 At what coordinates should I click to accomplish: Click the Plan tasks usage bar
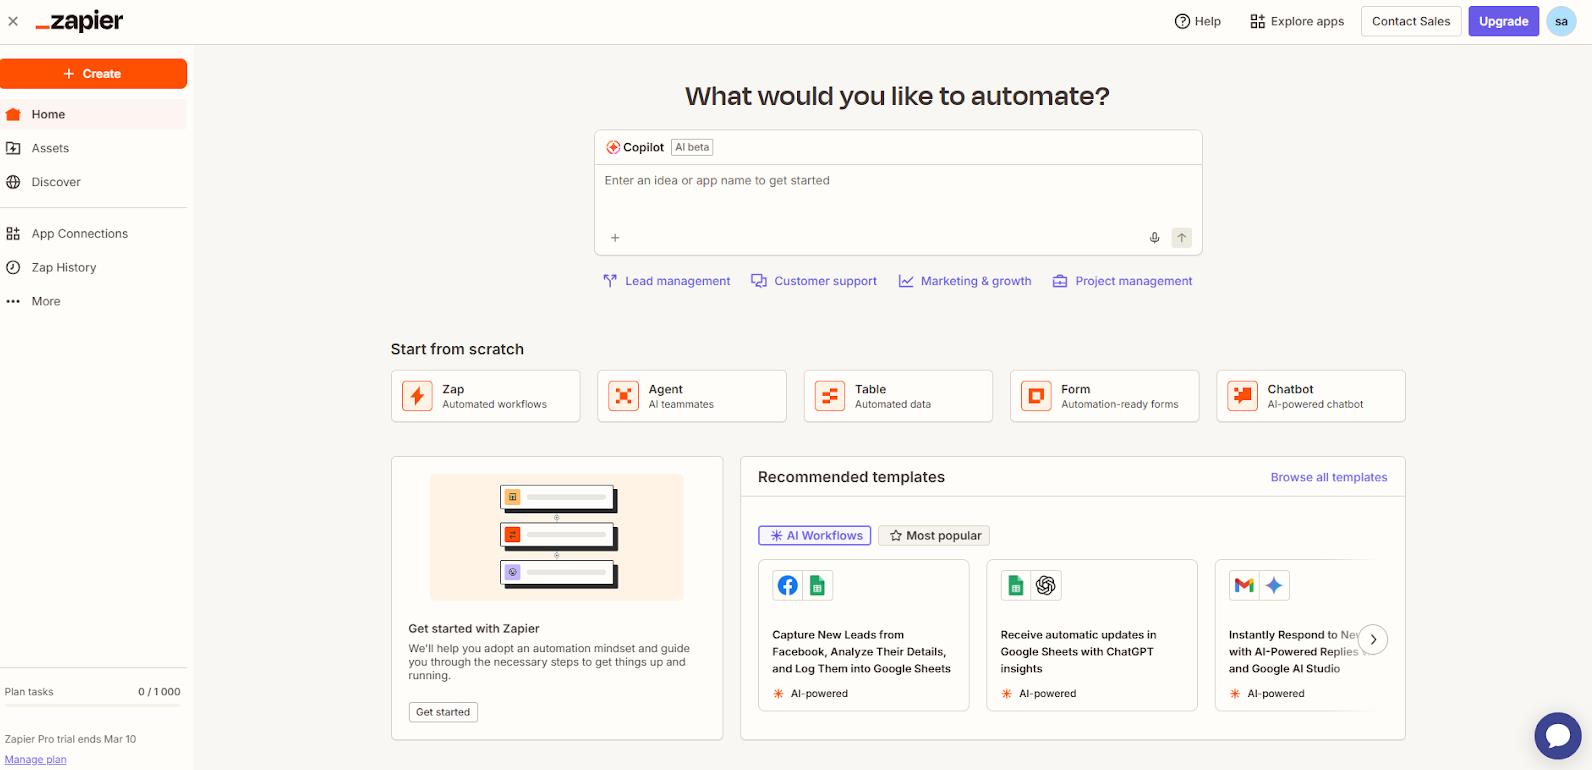point(93,706)
